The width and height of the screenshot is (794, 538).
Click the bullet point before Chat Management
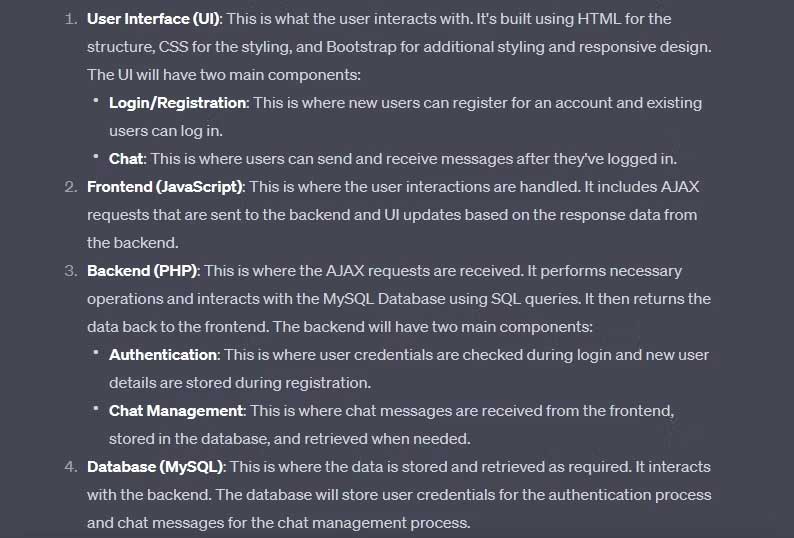(x=97, y=409)
